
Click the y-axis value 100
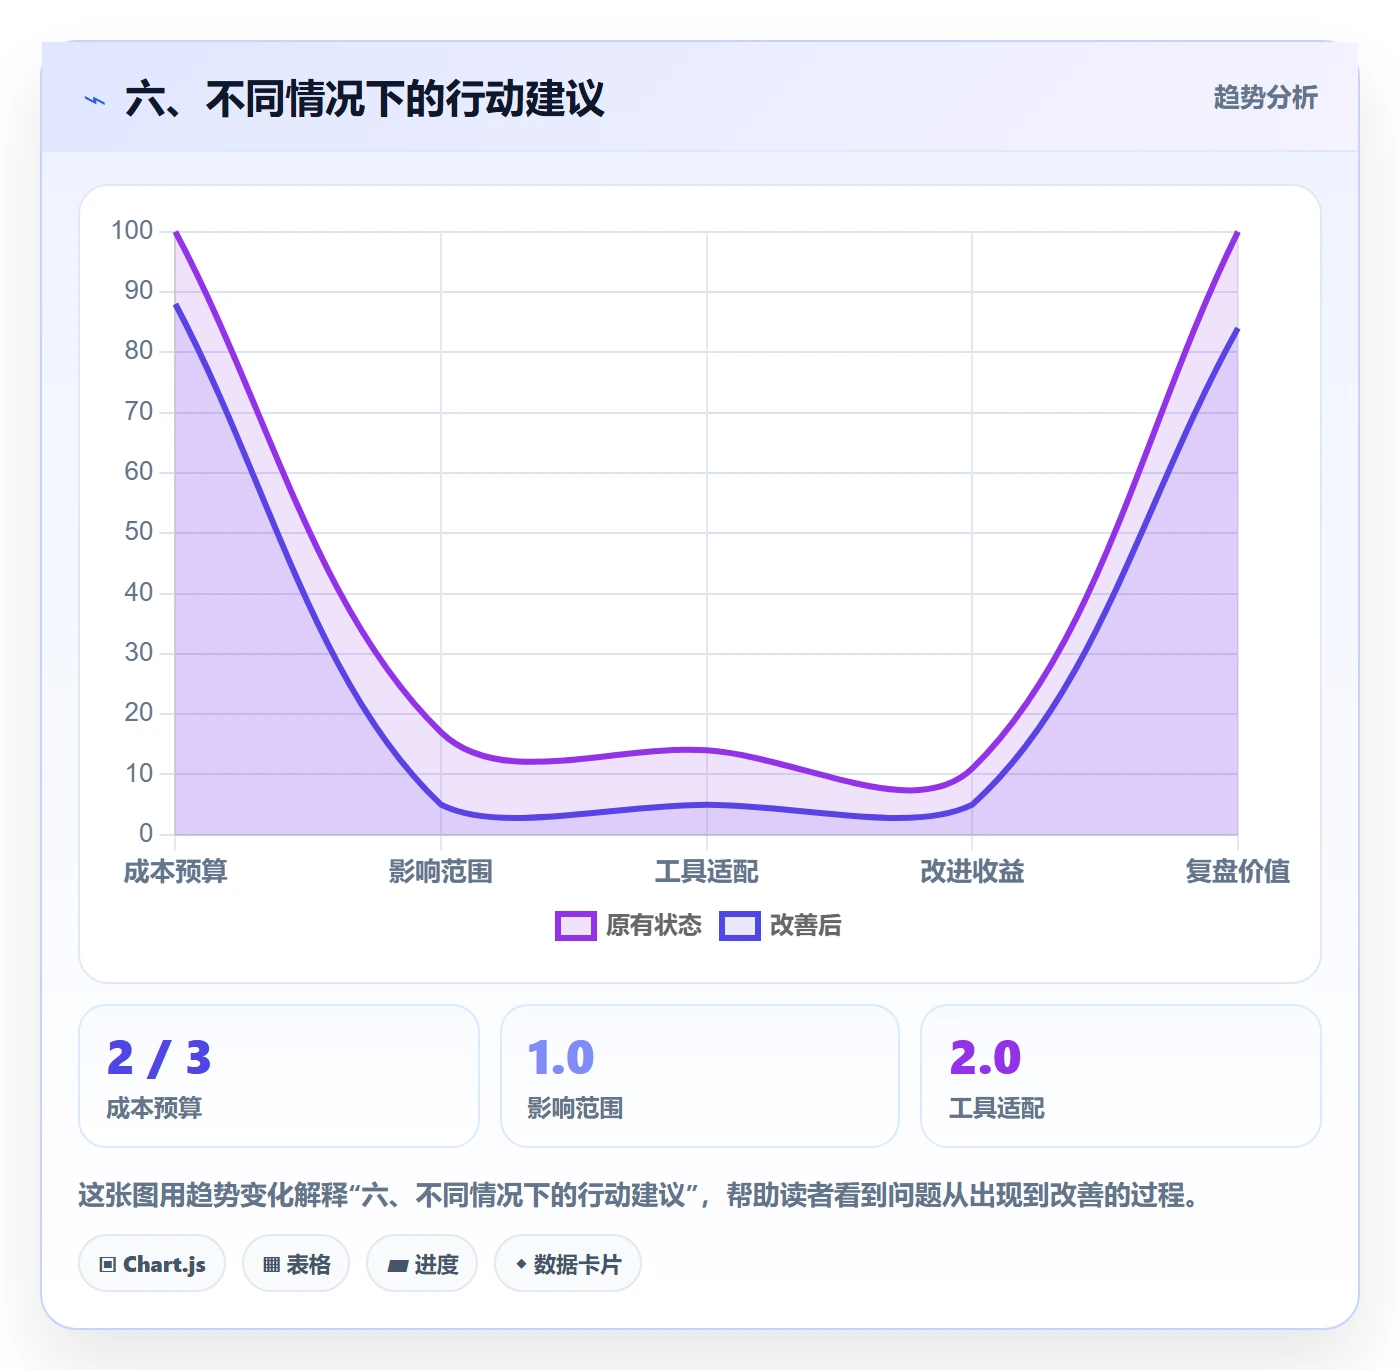[132, 231]
